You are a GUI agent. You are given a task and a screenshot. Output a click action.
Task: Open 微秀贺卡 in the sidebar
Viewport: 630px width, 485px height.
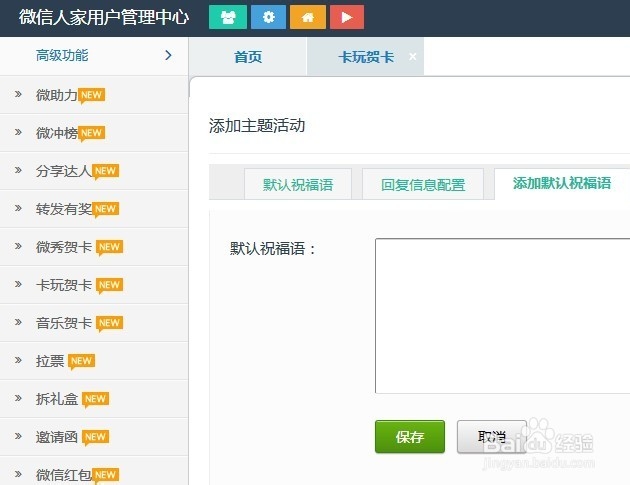click(63, 247)
